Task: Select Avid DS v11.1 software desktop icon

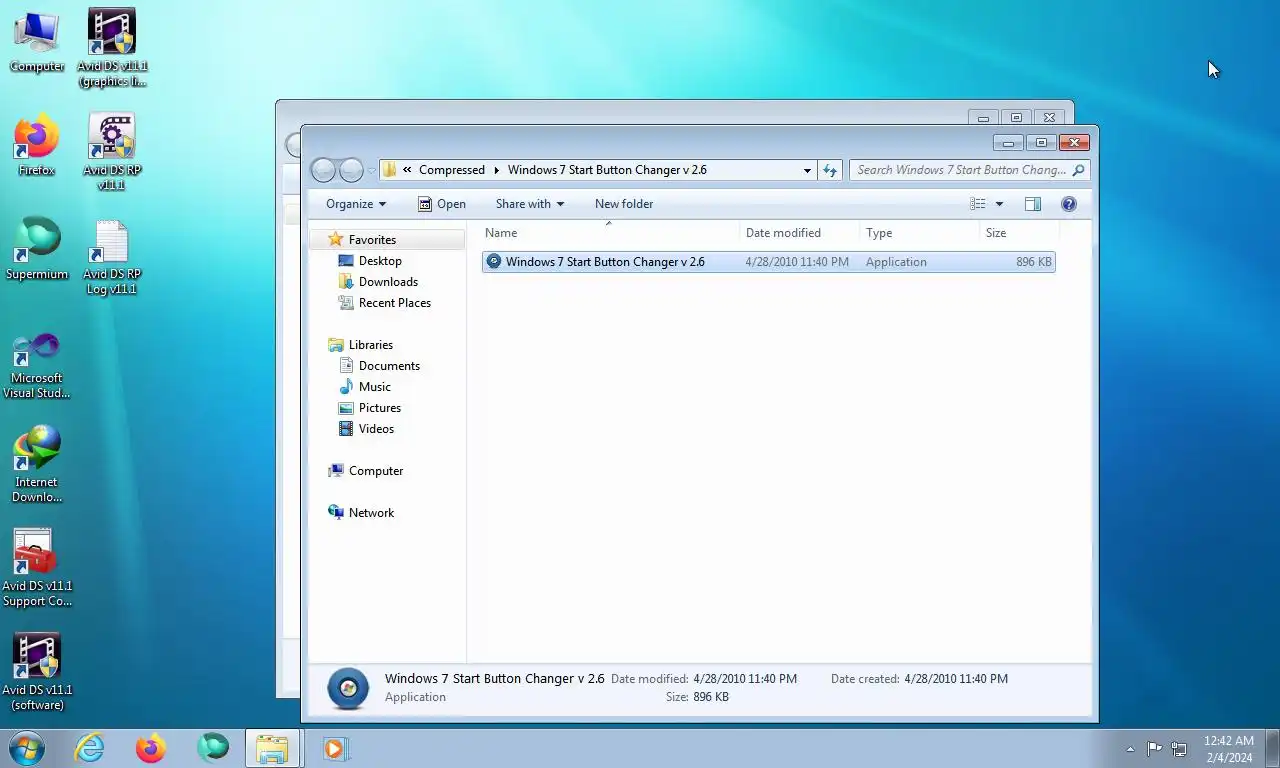Action: pos(37,672)
